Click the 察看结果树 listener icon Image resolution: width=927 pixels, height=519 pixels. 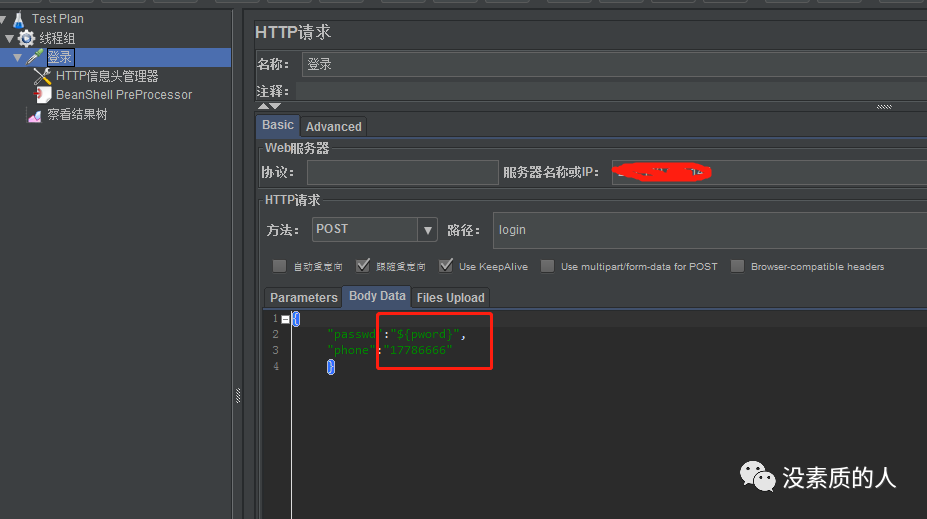[x=35, y=115]
